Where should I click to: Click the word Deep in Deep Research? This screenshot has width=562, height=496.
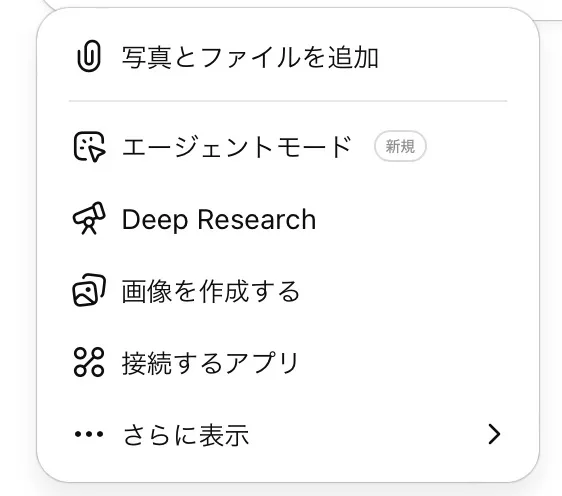(155, 220)
